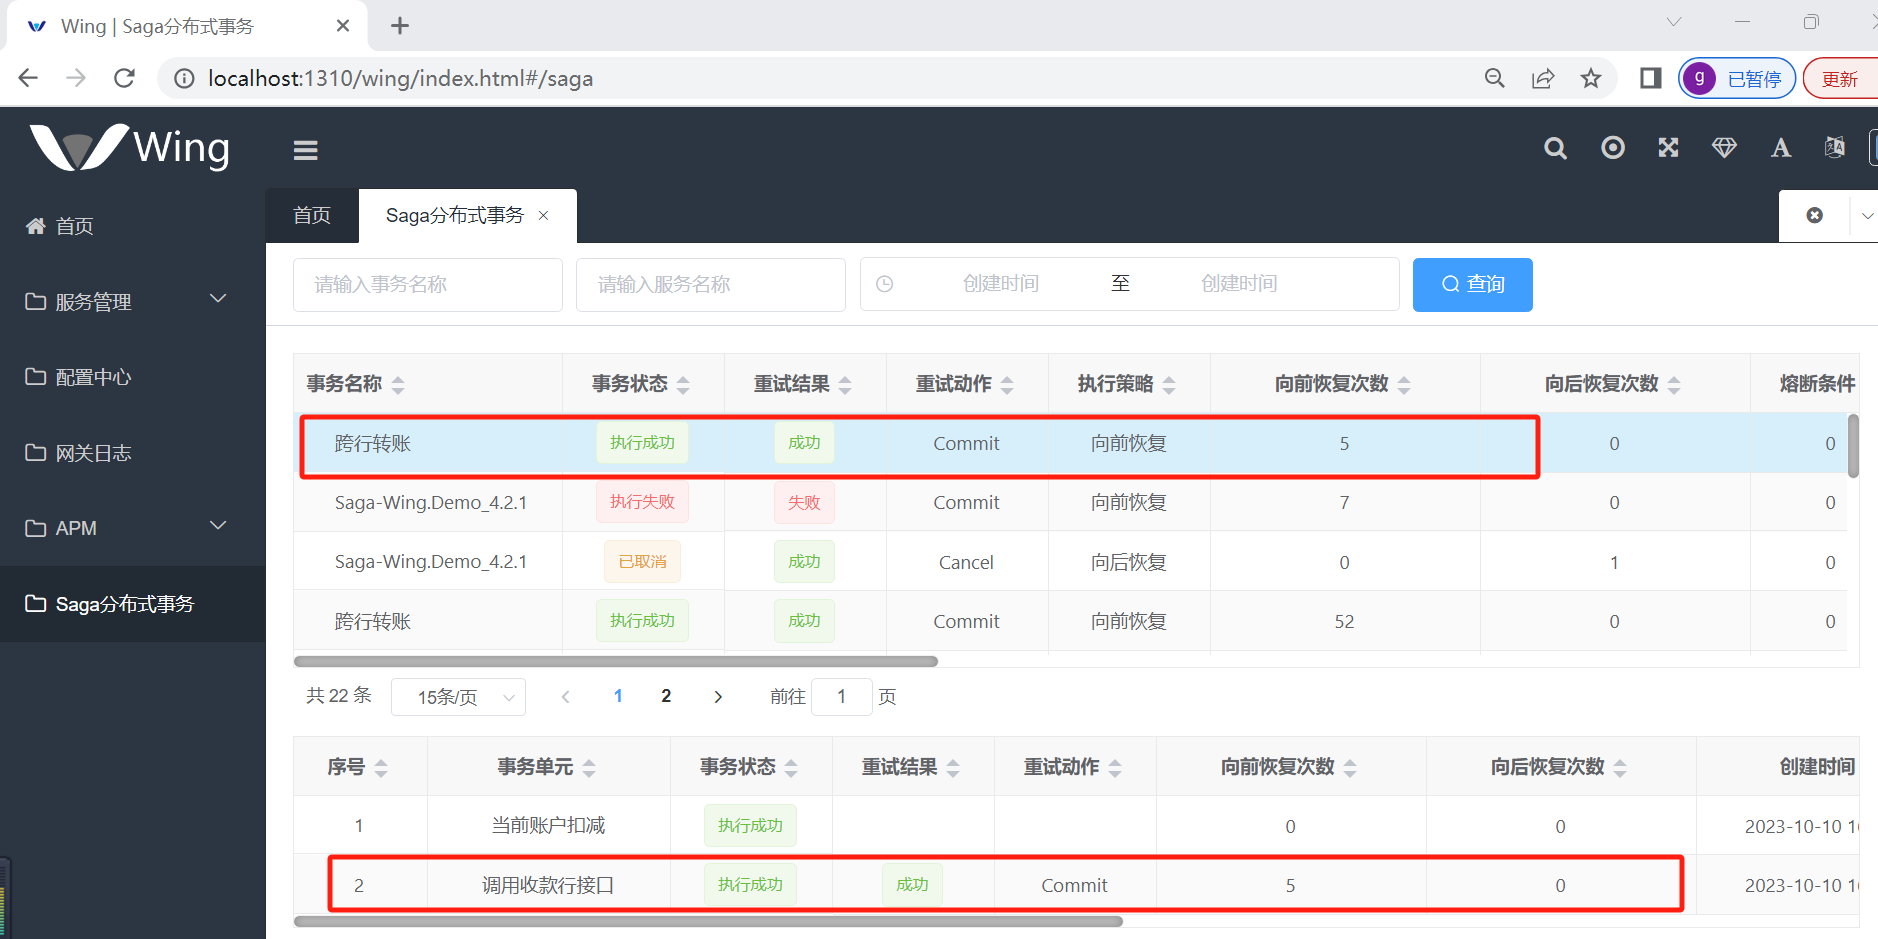Sort upper table by 重试动作
This screenshot has width=1878, height=939.
coord(1007,385)
